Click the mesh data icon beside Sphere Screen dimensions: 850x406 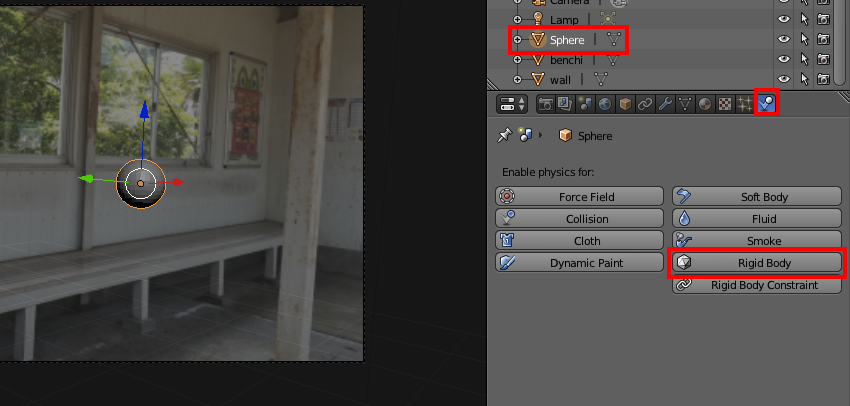tap(614, 39)
